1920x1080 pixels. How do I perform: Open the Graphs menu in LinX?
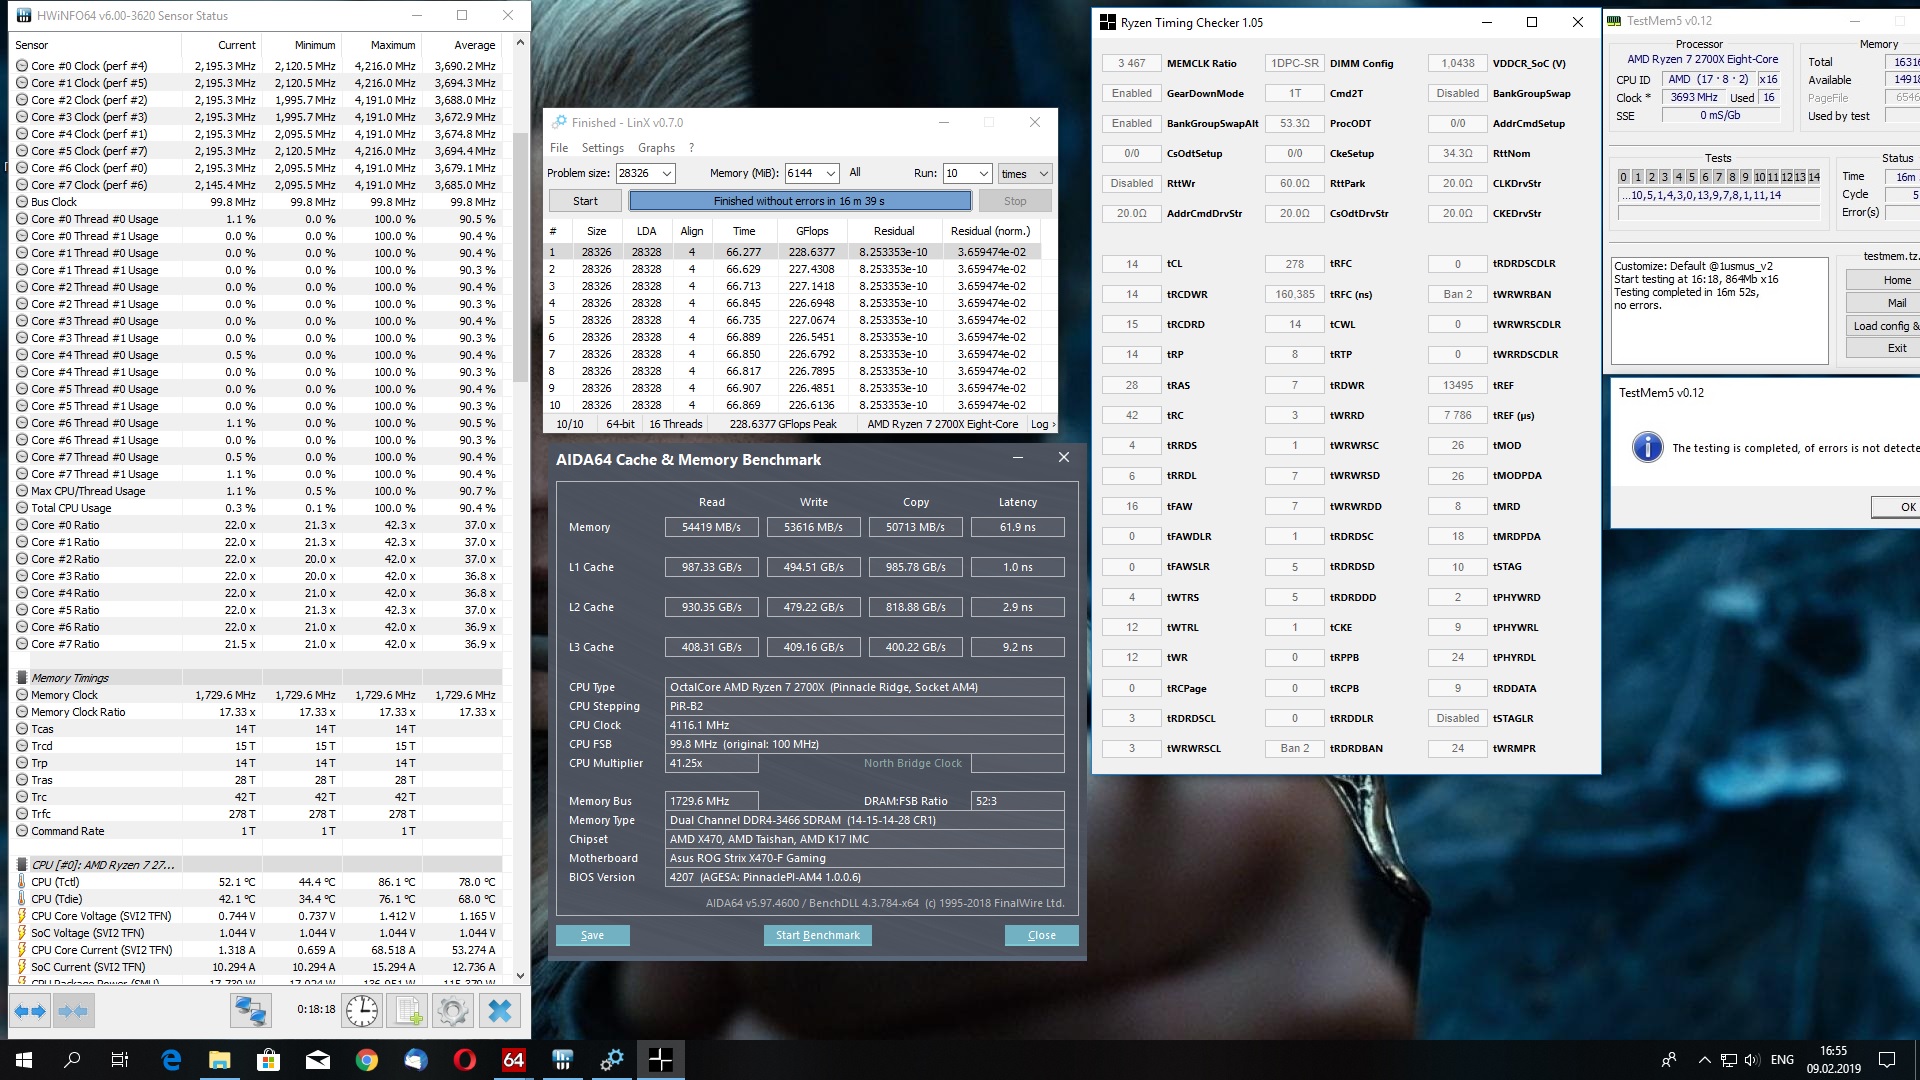[x=656, y=148]
